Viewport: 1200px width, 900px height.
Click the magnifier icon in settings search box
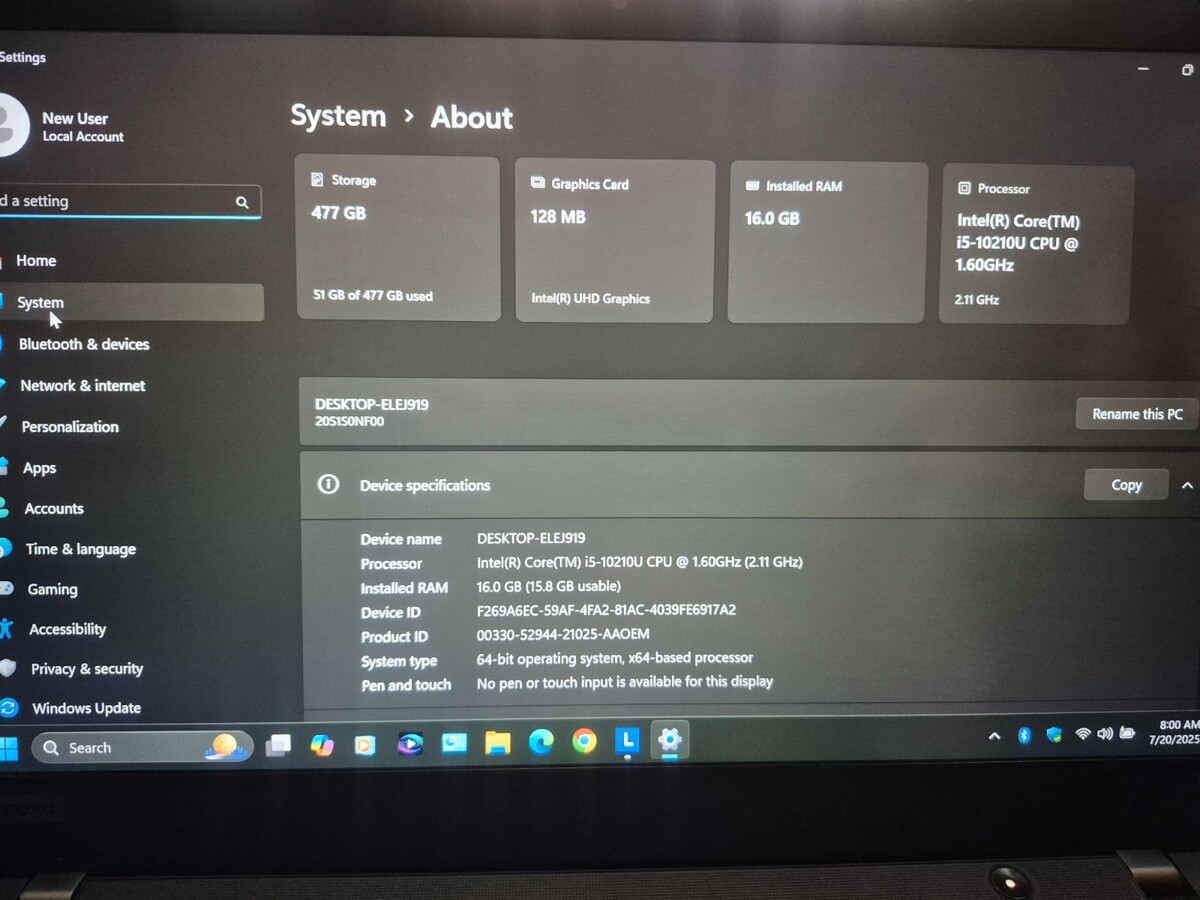coord(242,202)
